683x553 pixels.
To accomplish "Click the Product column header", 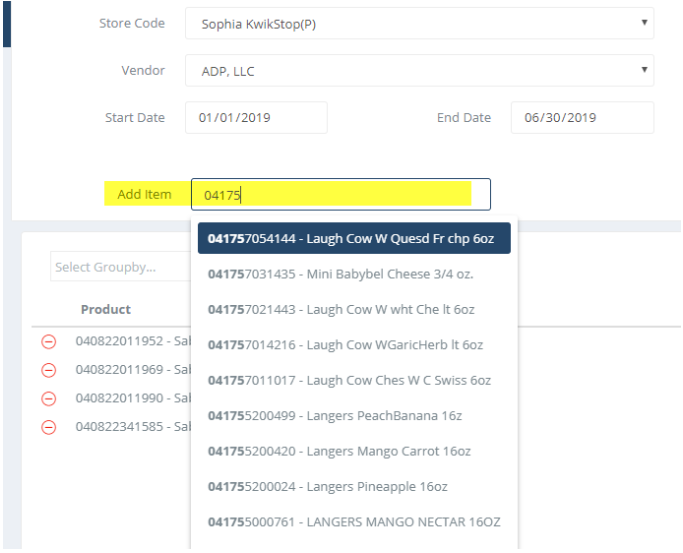I will [x=106, y=310].
